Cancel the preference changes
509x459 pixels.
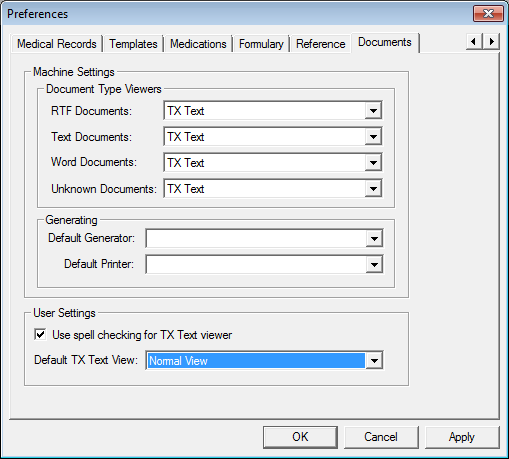(381, 437)
